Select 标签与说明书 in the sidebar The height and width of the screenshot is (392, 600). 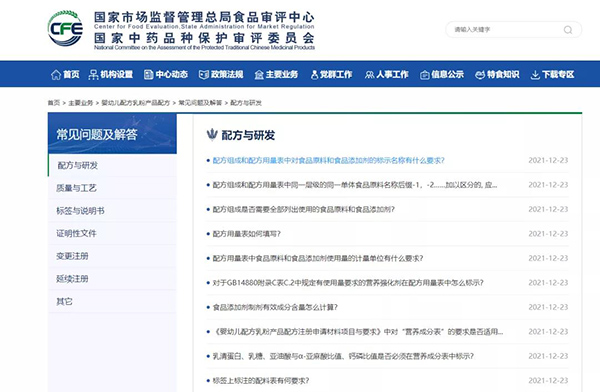point(112,211)
